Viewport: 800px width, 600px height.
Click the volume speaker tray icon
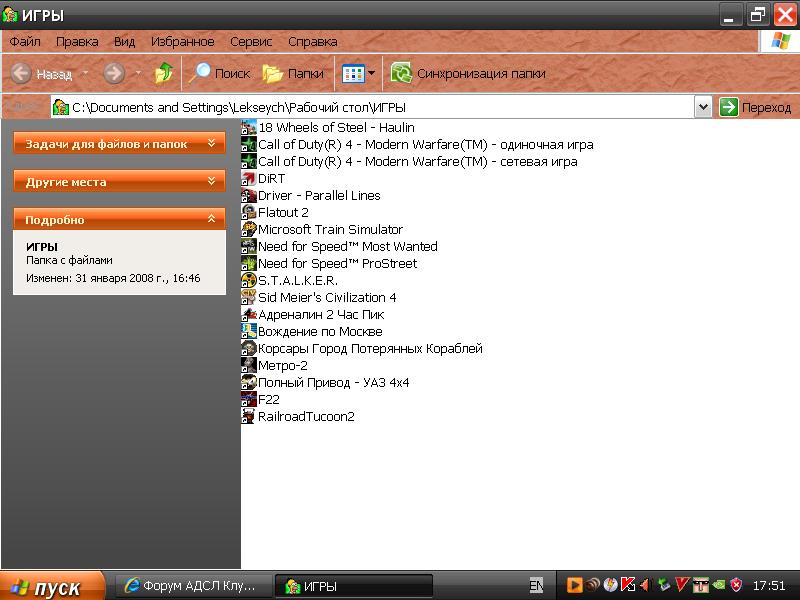[645, 585]
